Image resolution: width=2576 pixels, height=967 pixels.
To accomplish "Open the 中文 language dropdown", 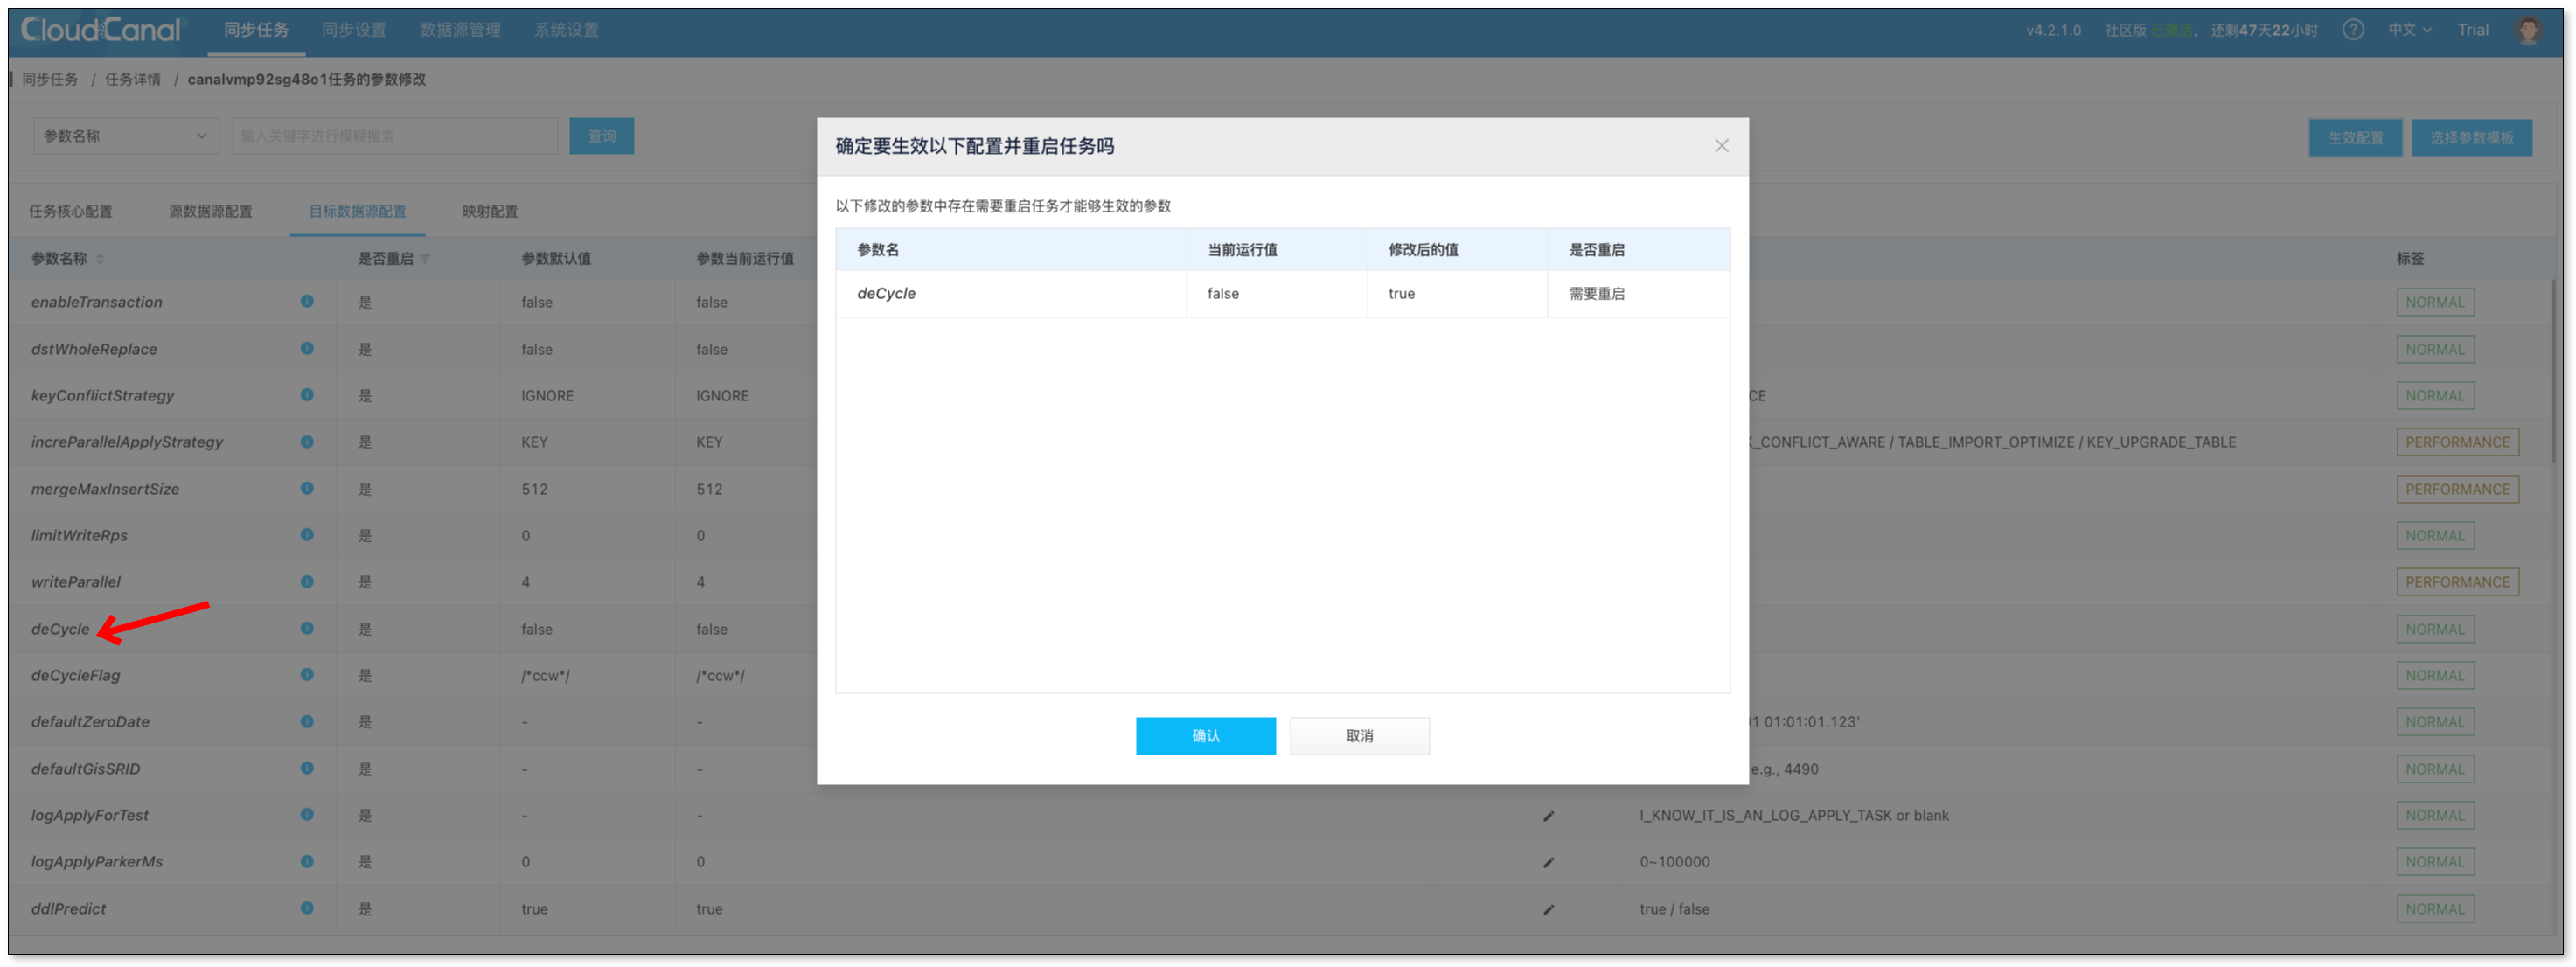I will [2409, 30].
